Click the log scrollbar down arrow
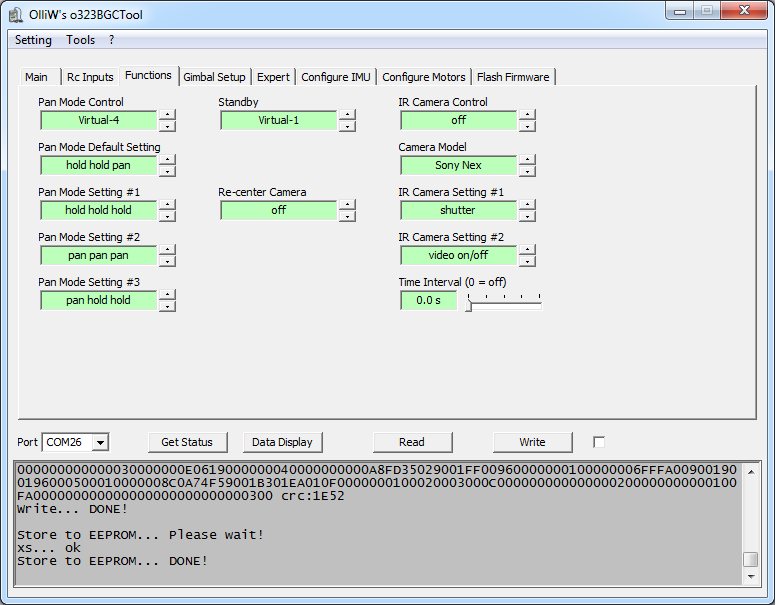 (x=750, y=577)
